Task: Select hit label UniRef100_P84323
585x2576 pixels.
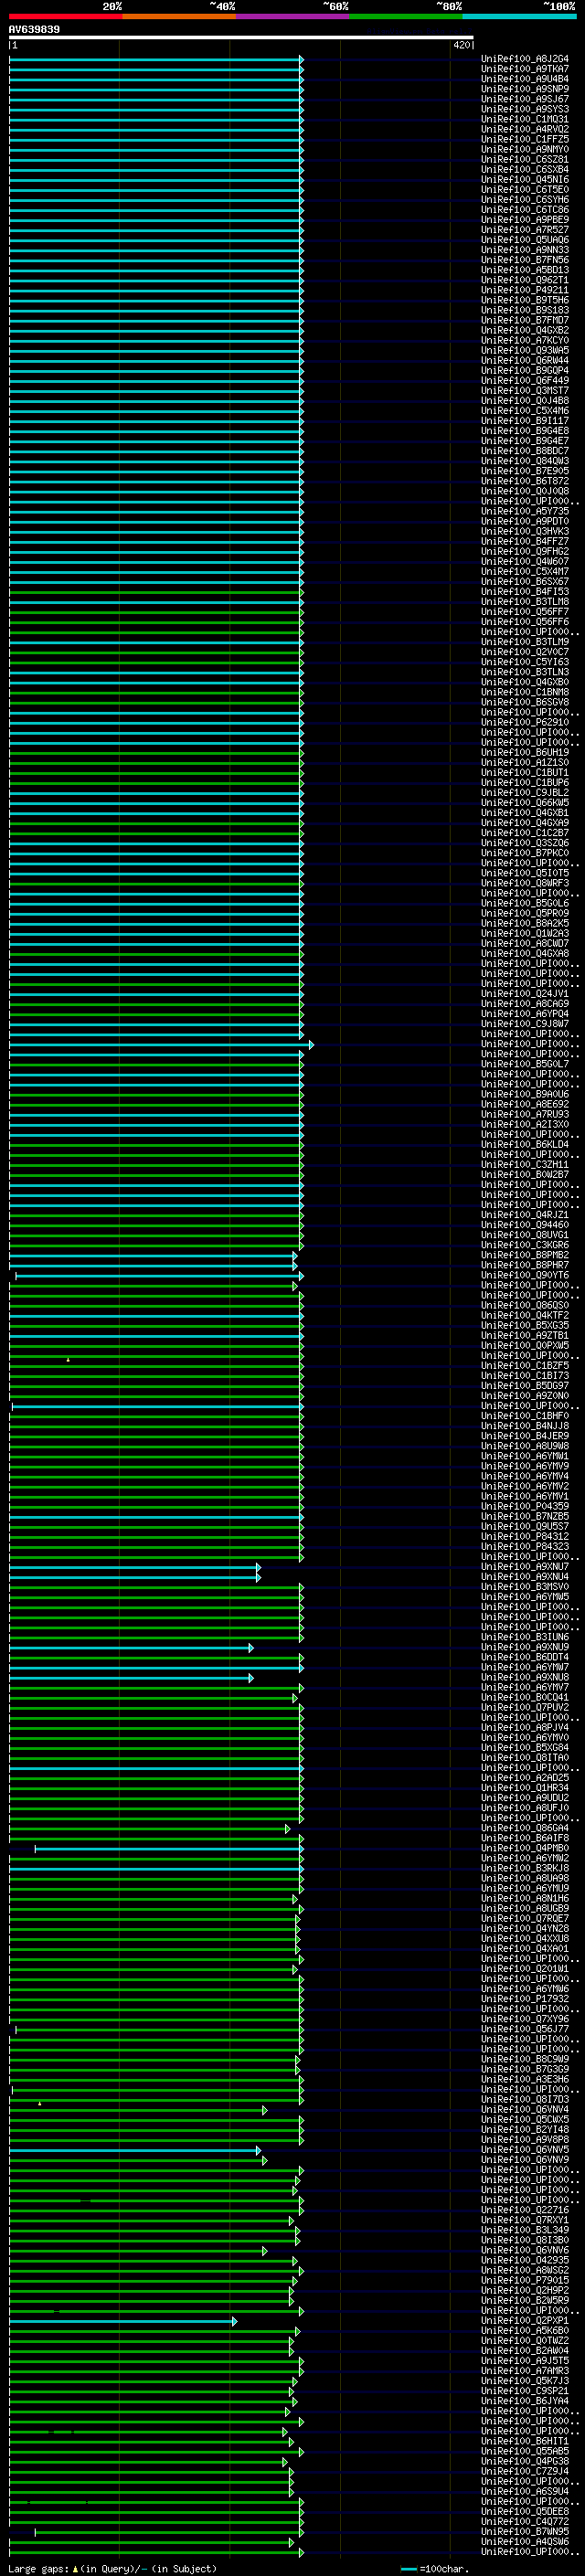Action: click(x=525, y=1546)
